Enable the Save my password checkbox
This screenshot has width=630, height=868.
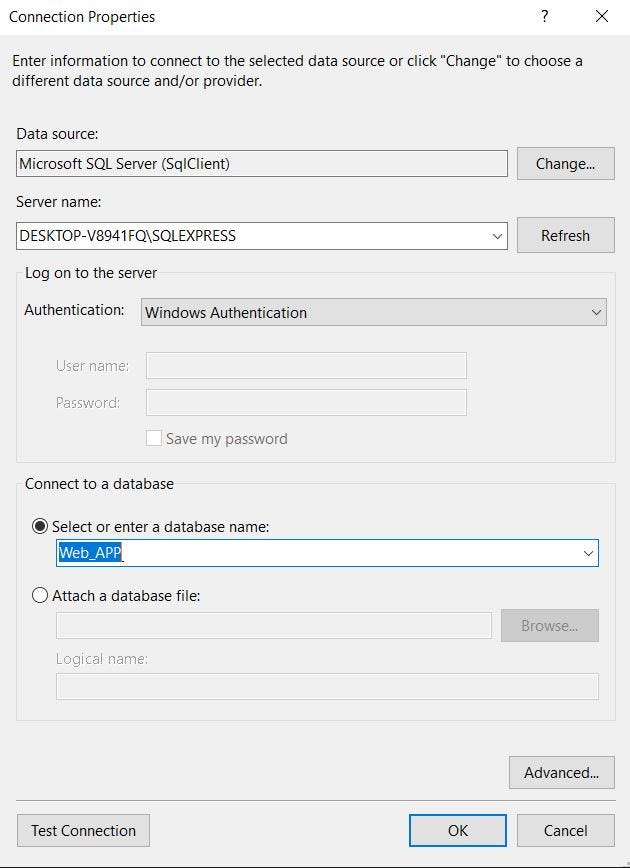click(x=154, y=438)
